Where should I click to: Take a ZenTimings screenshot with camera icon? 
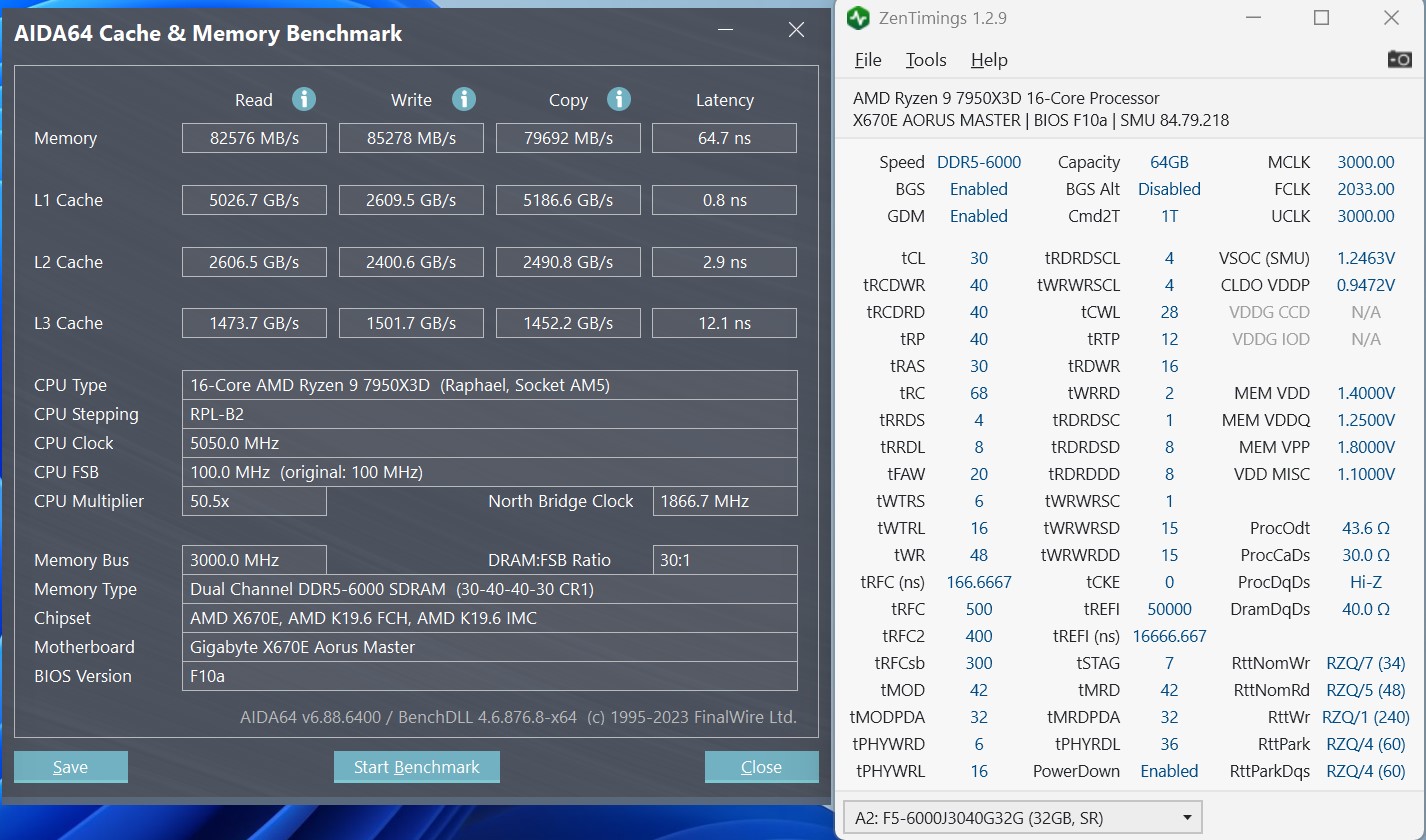point(1400,59)
